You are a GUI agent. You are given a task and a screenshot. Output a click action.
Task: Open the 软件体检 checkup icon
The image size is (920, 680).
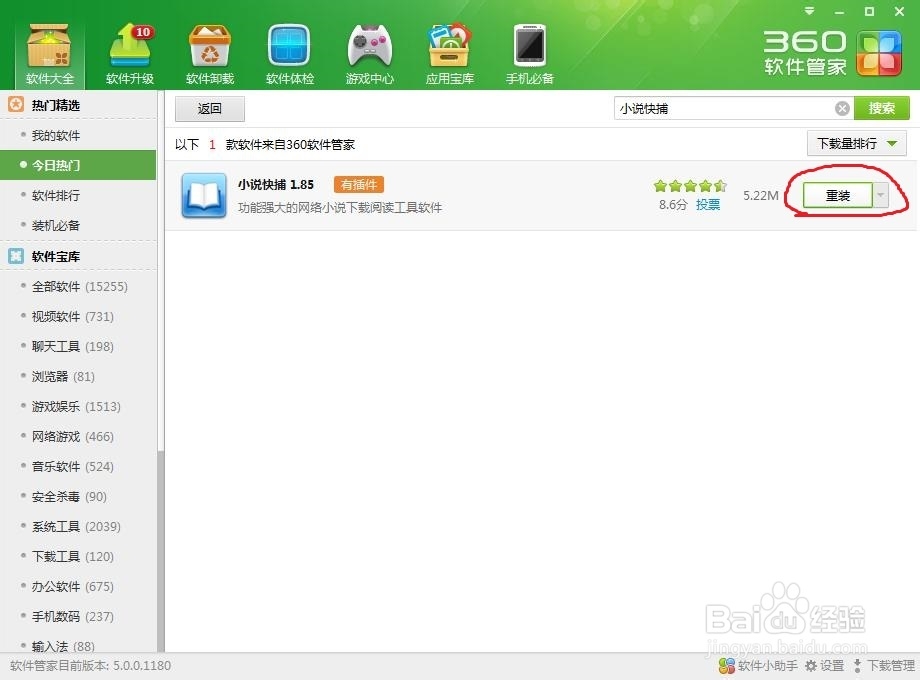289,54
